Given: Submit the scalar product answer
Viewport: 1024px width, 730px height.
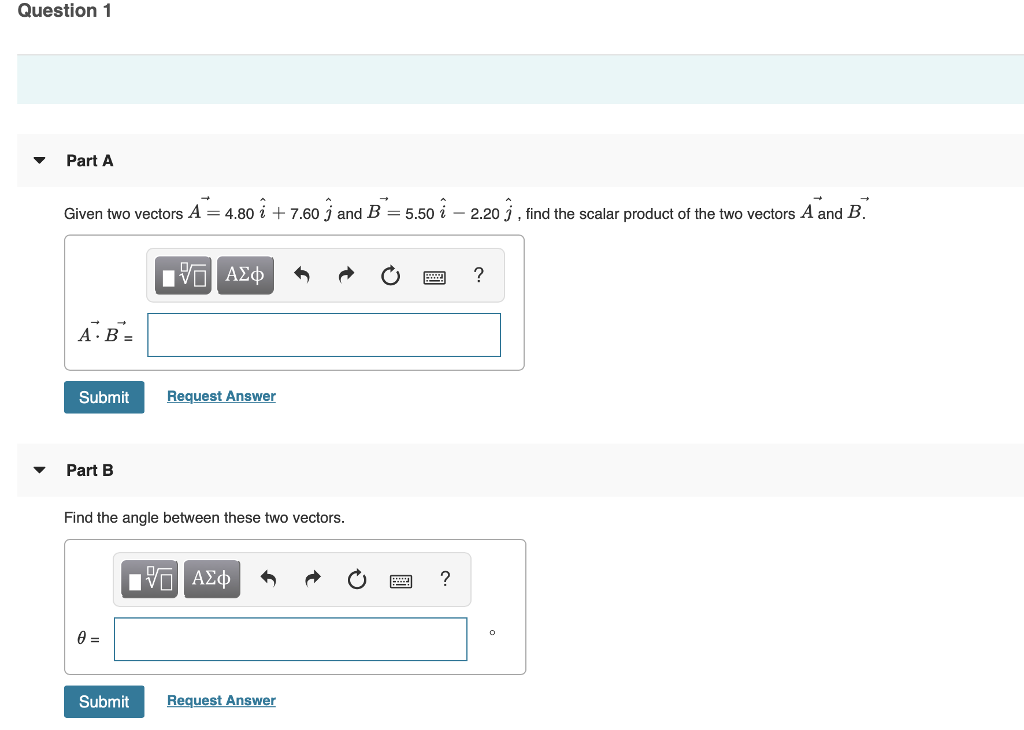Looking at the screenshot, I should 104,397.
